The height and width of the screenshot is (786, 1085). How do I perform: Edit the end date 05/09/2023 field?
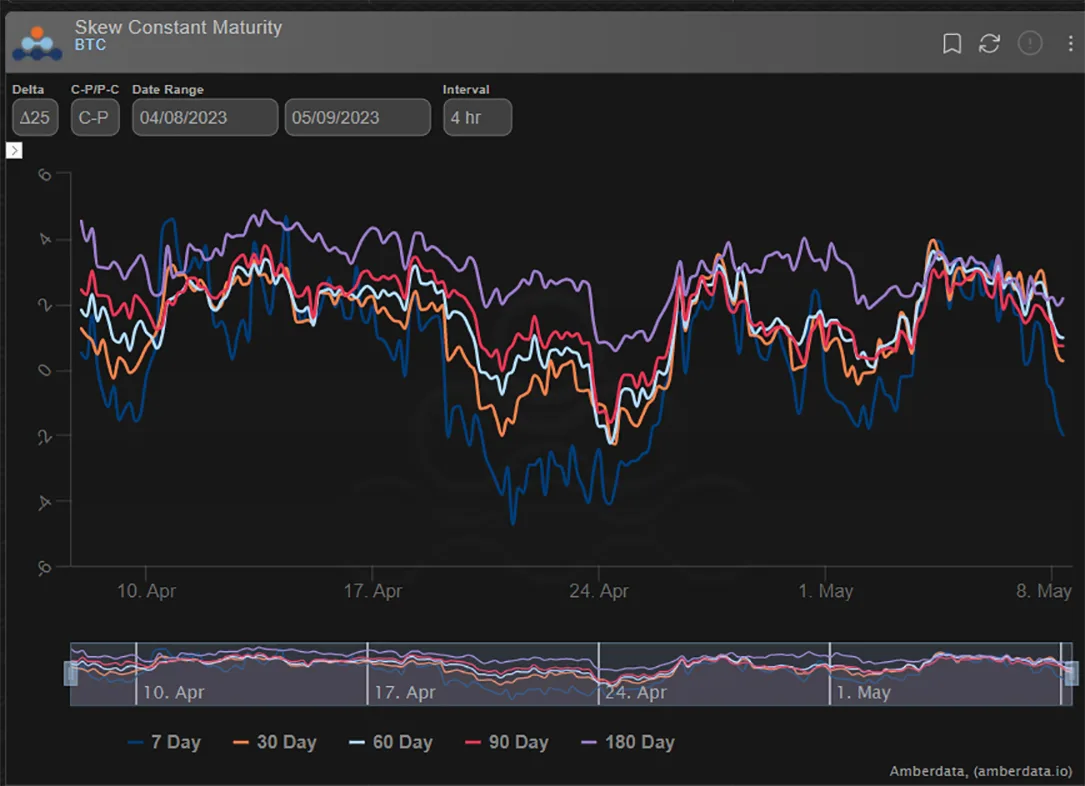357,118
